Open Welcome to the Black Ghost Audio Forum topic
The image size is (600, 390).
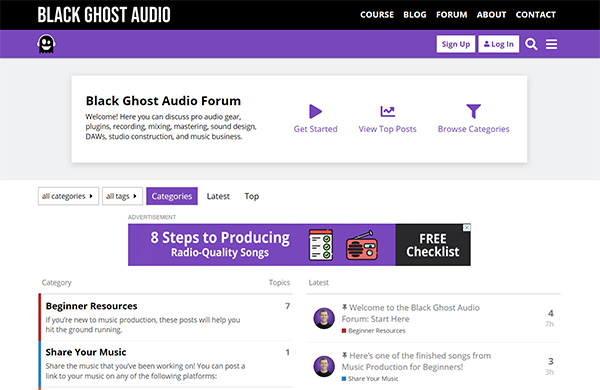[x=411, y=313]
